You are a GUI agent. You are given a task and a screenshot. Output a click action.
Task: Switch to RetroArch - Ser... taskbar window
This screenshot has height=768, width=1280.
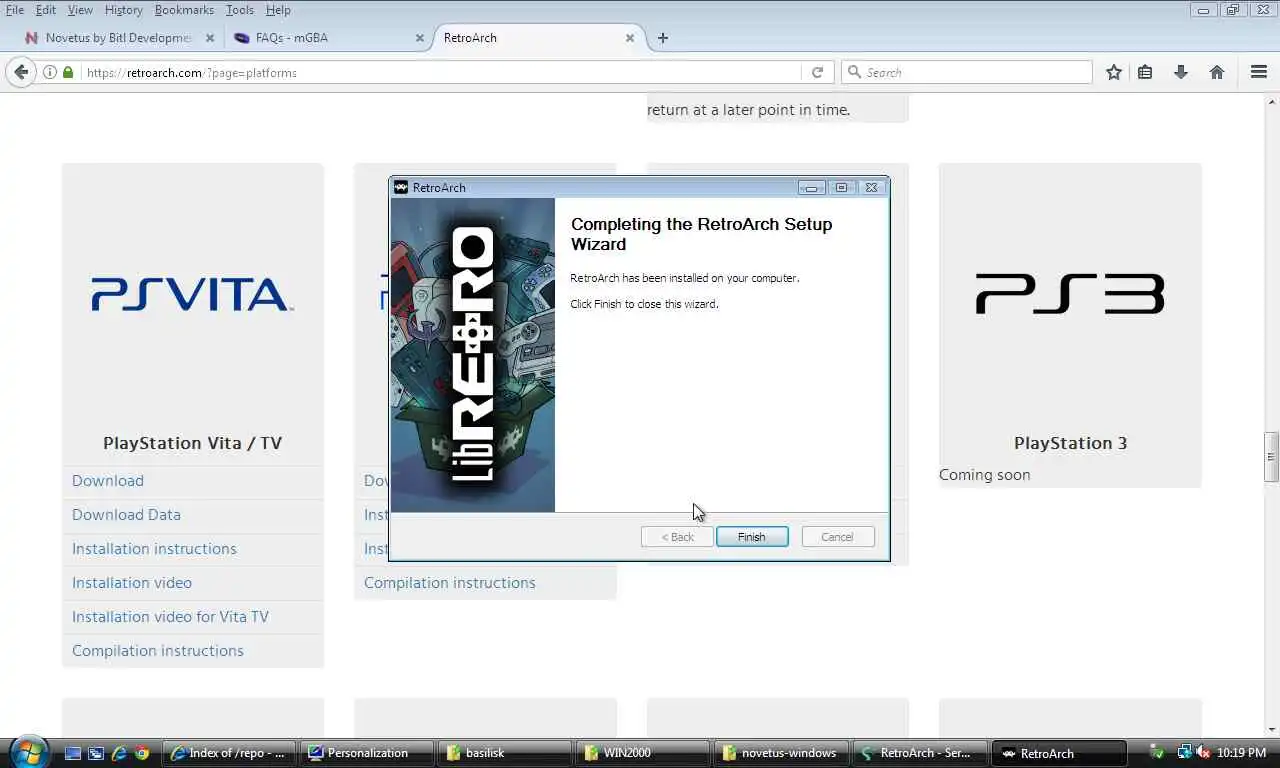(x=921, y=753)
